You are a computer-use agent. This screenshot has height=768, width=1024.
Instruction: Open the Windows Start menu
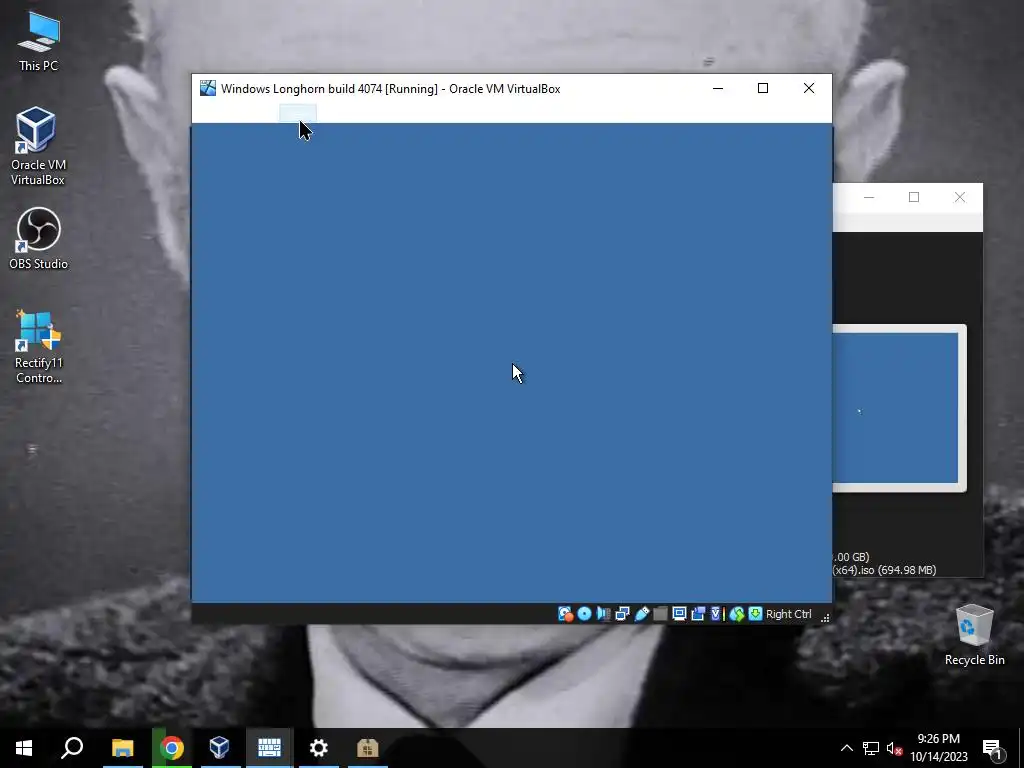pyautogui.click(x=24, y=748)
